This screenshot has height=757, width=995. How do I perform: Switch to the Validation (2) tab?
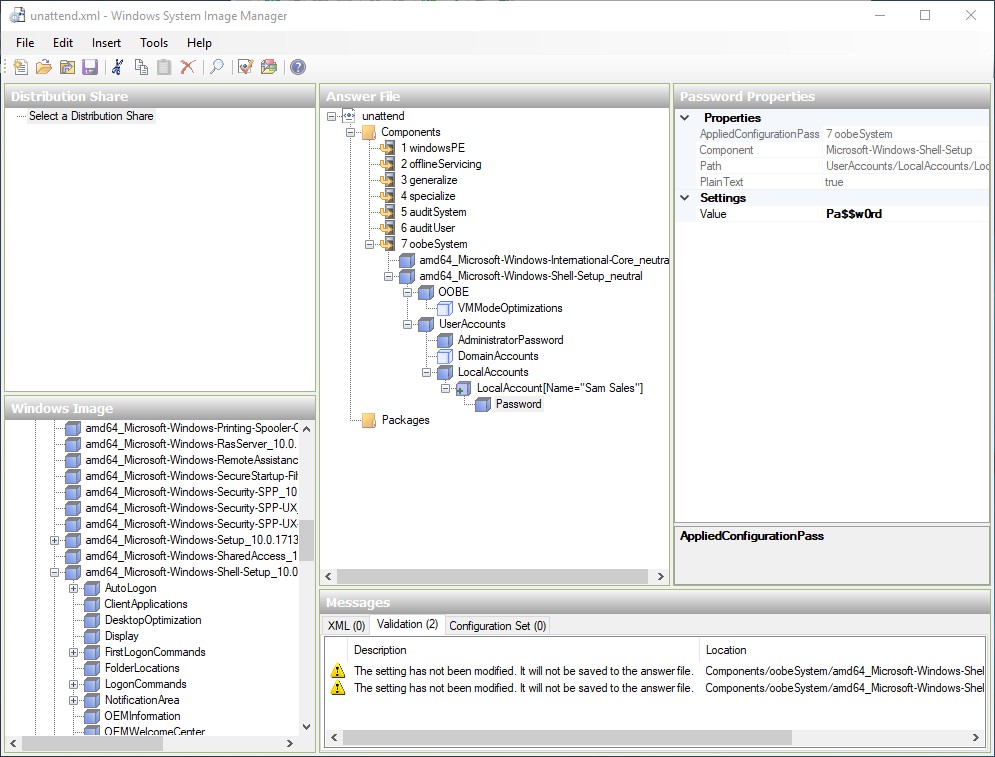click(x=407, y=624)
